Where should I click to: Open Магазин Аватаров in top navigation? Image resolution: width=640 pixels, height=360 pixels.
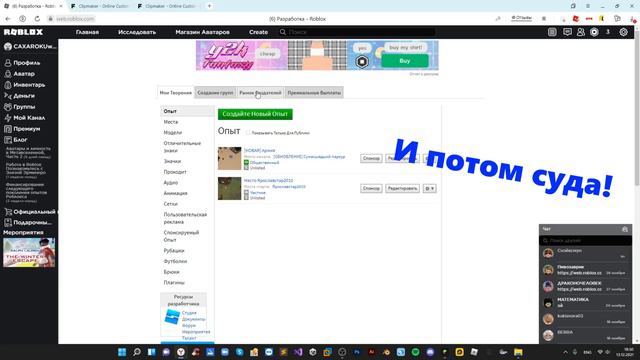[202, 32]
